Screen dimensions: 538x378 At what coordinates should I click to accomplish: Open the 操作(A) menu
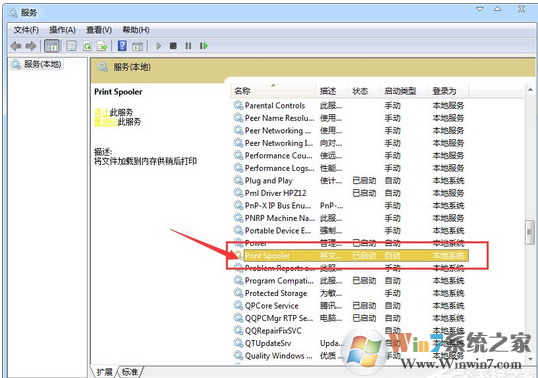click(x=62, y=30)
